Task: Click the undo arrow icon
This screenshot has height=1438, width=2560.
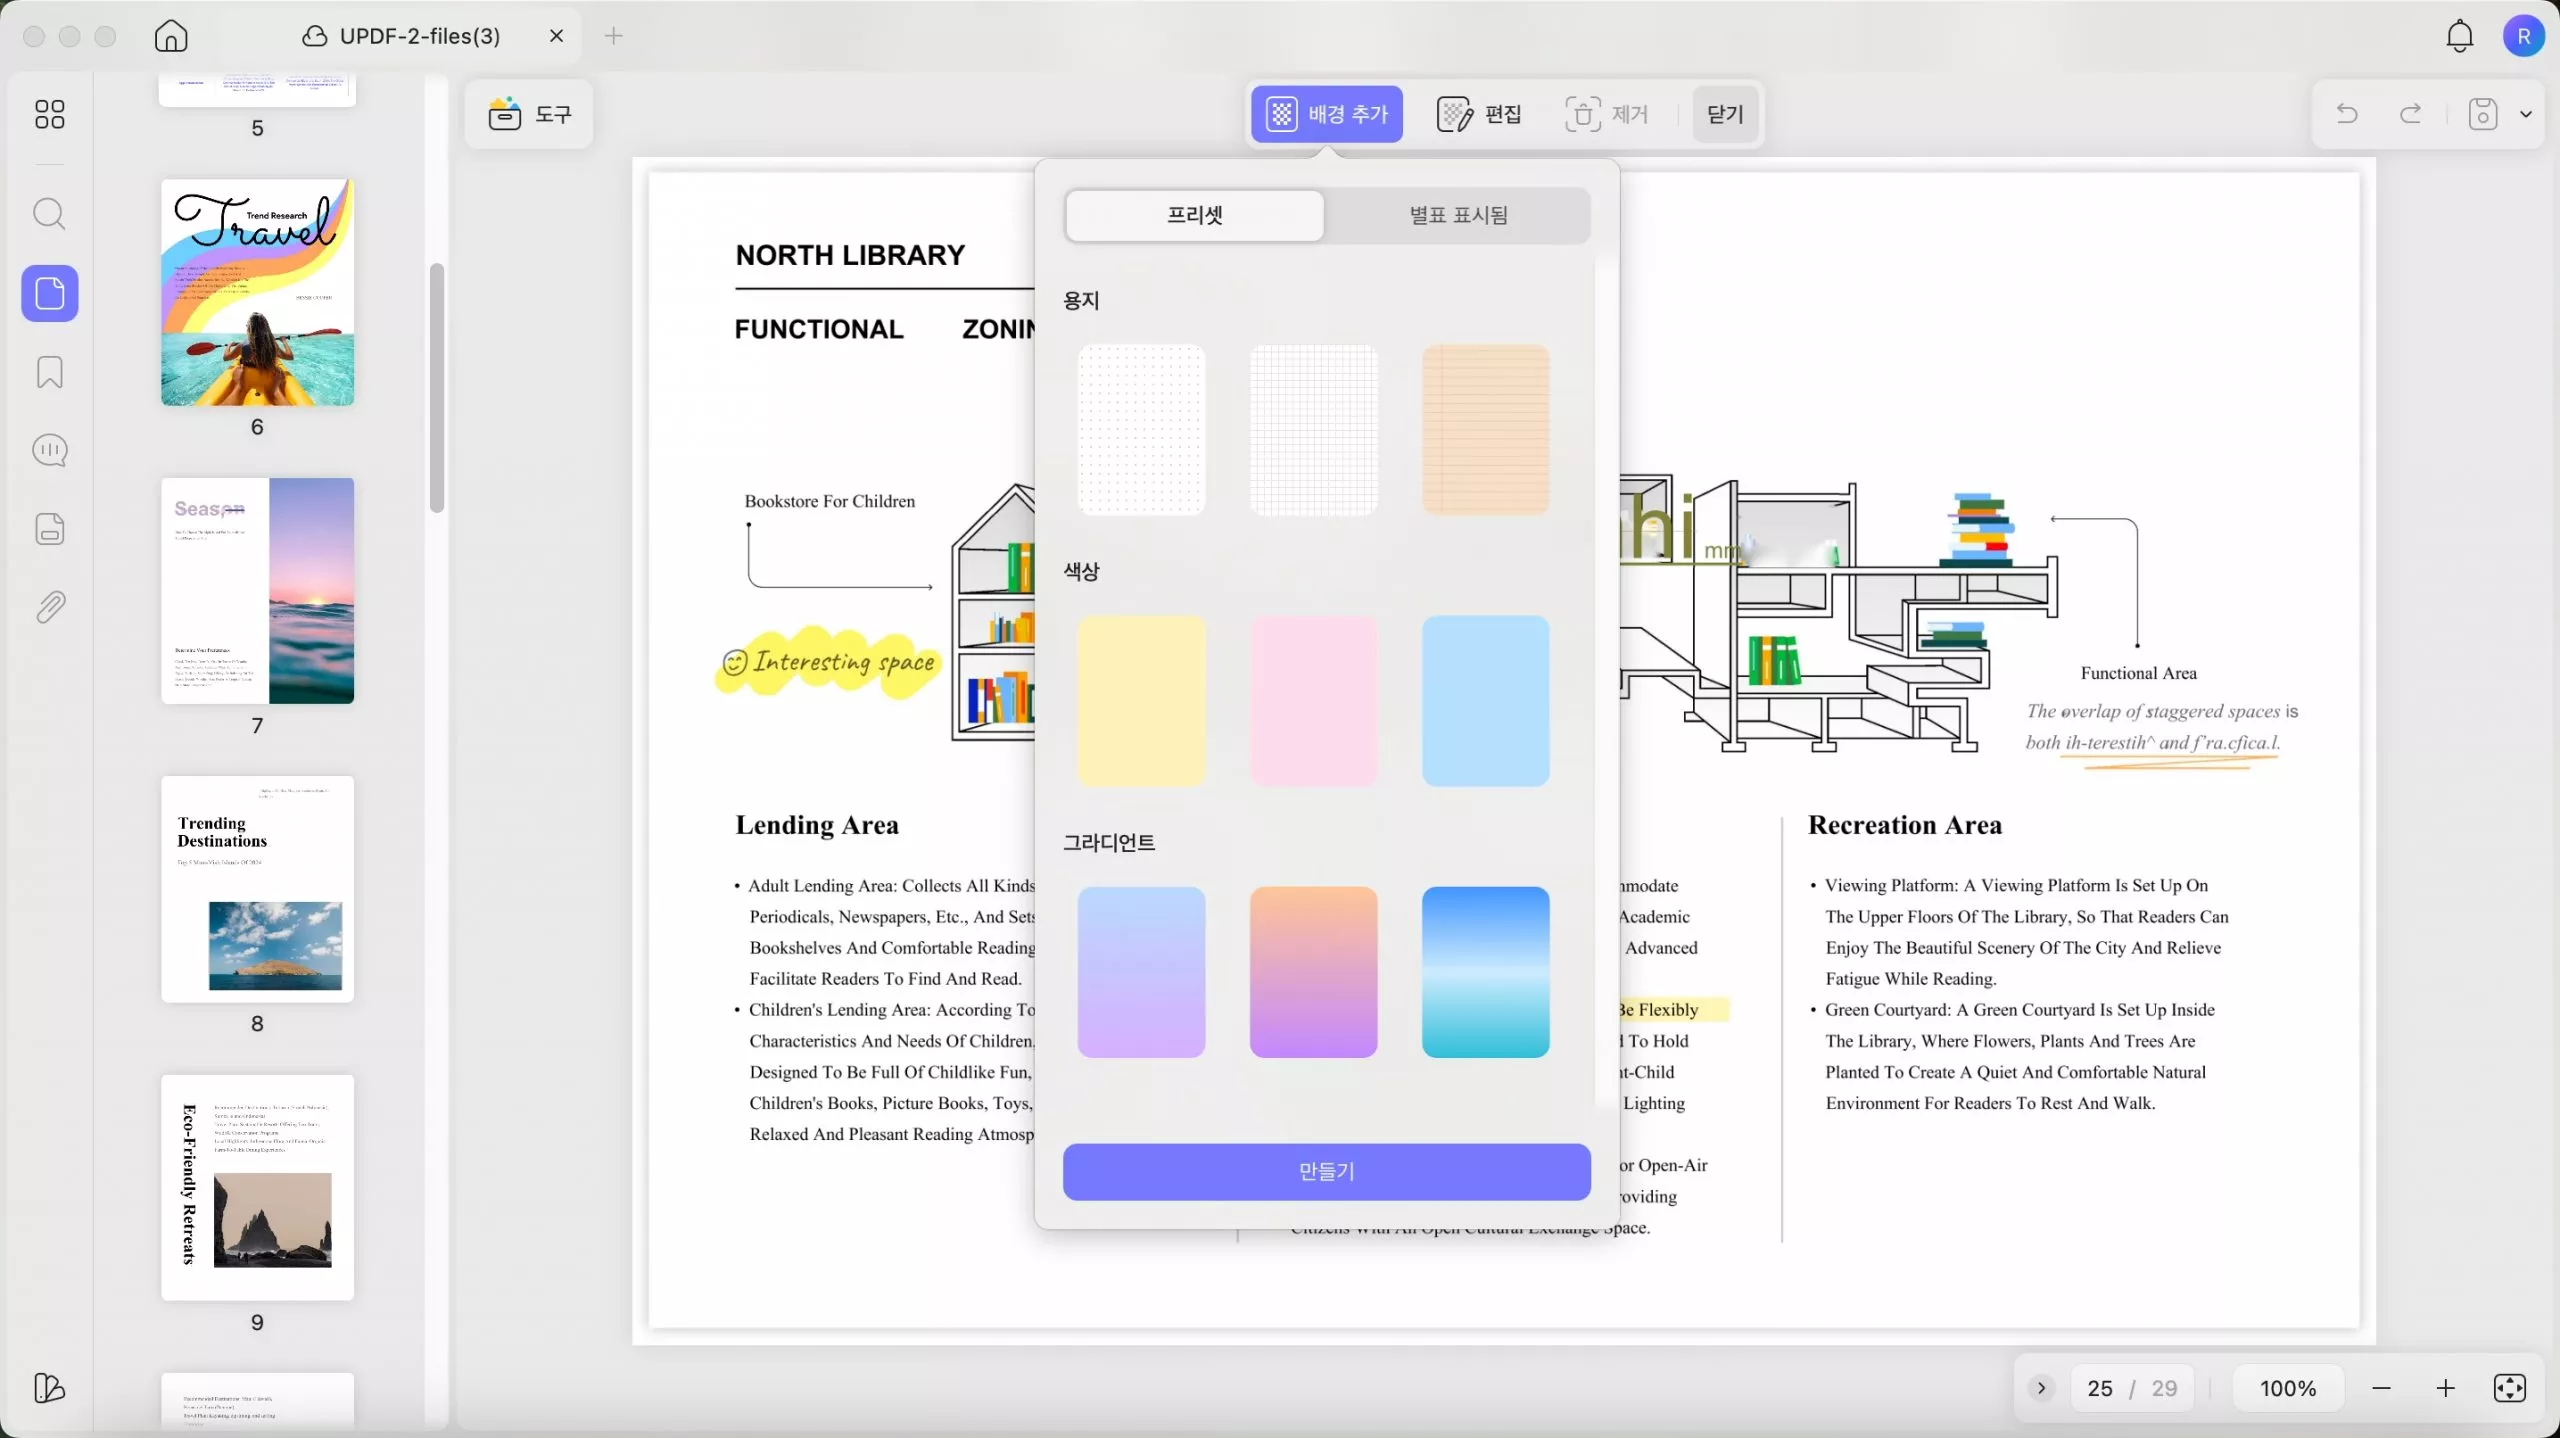Action: pos(2346,114)
